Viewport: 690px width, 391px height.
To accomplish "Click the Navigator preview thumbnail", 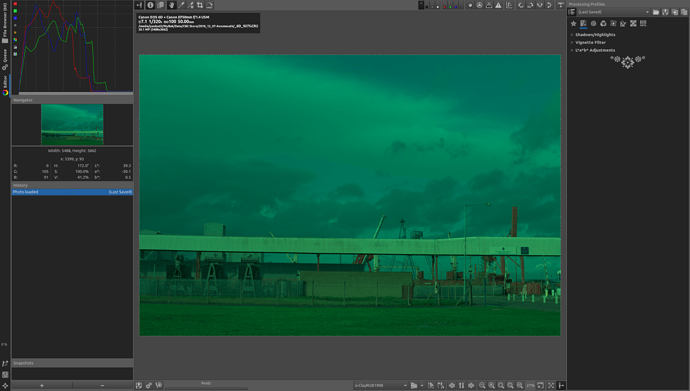I will (x=72, y=124).
